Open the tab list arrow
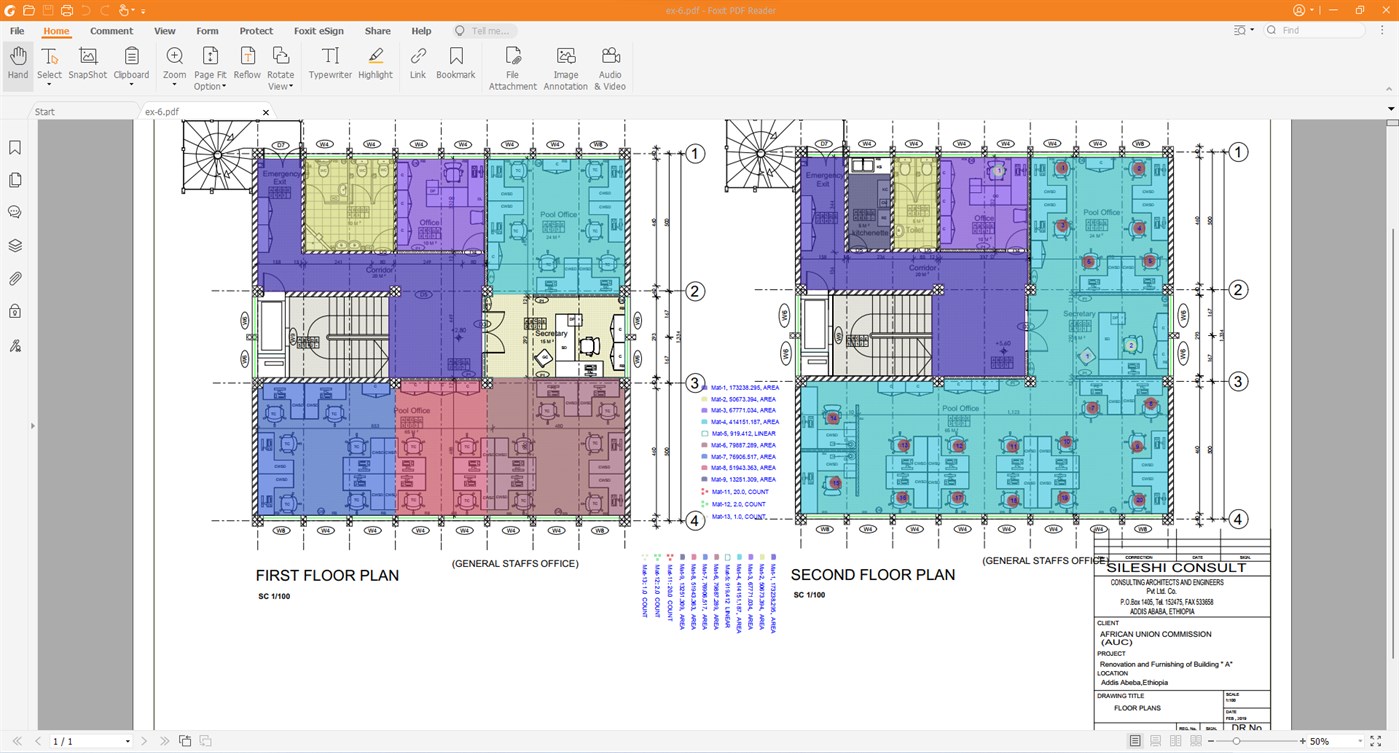Viewport: 1399px width, 753px height. (x=1391, y=108)
